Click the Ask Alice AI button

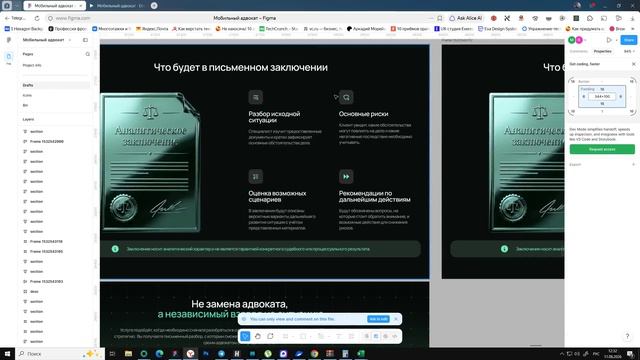tap(465, 18)
